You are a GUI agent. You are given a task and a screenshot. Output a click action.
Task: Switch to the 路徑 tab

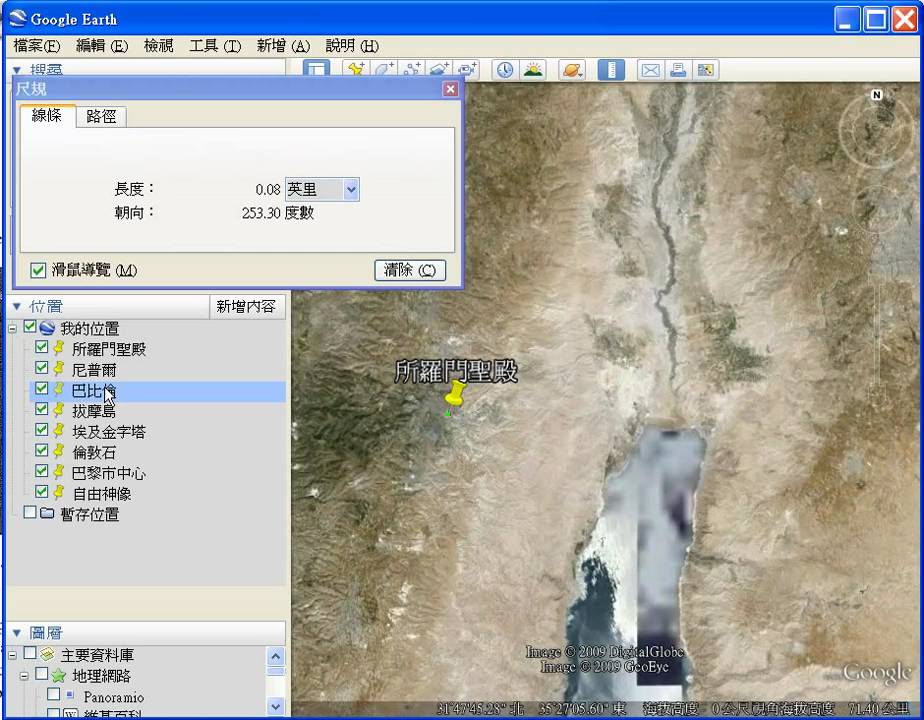(x=101, y=117)
